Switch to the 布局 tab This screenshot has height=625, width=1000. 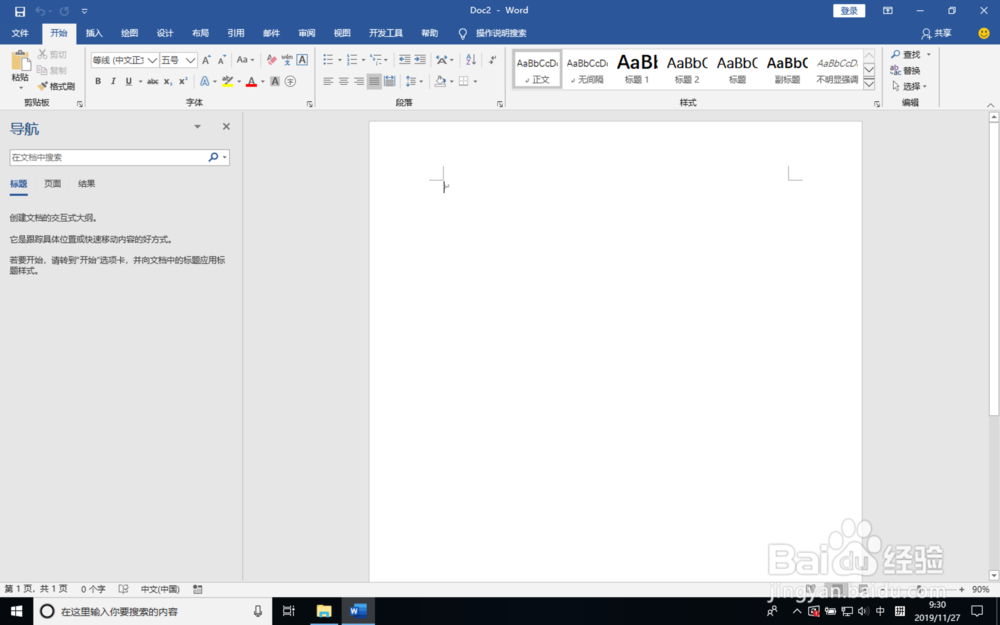(200, 33)
